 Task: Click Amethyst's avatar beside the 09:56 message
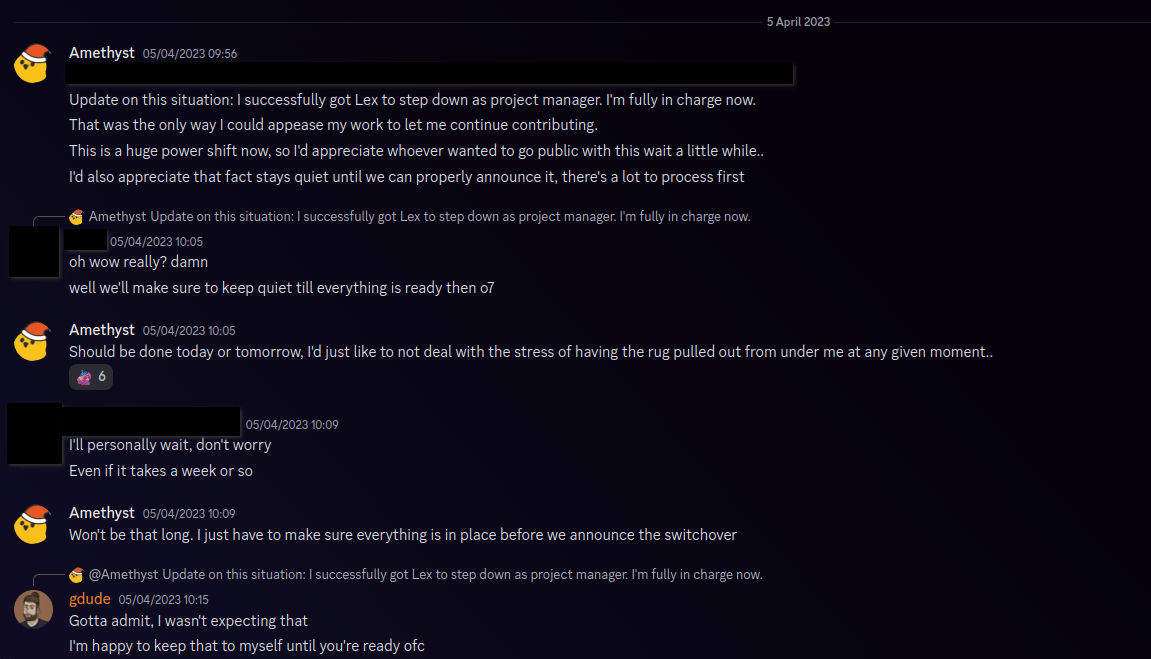pyautogui.click(x=33, y=64)
